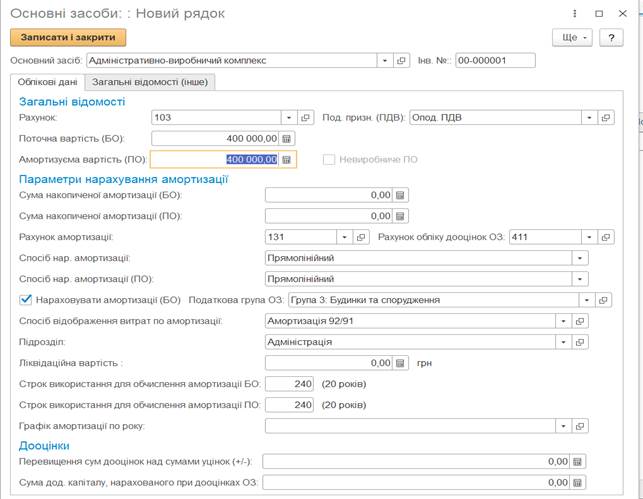Click open-form icon next to Основний засіб field
The width and height of the screenshot is (643, 499).
(401, 61)
